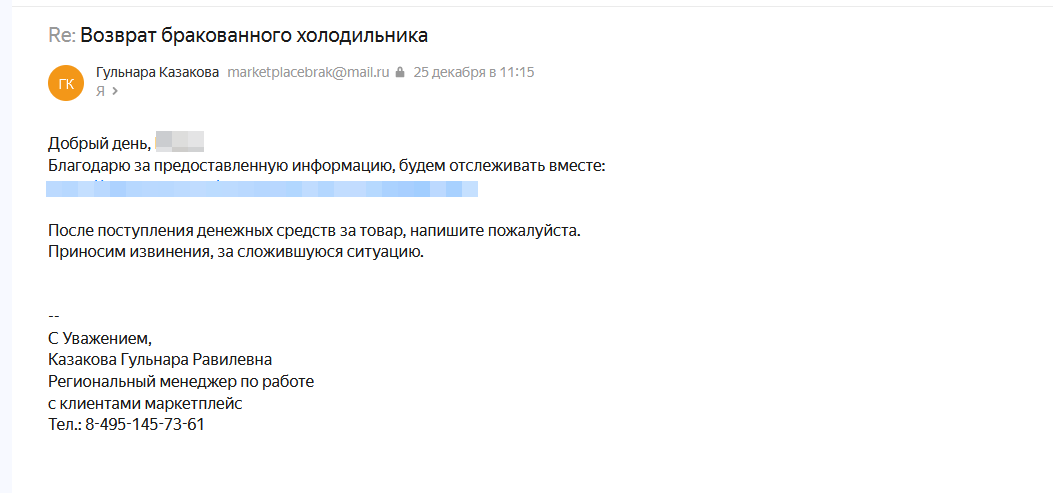1053x493 pixels.
Task: Click the signature separator dashes
Action: click(x=54, y=316)
